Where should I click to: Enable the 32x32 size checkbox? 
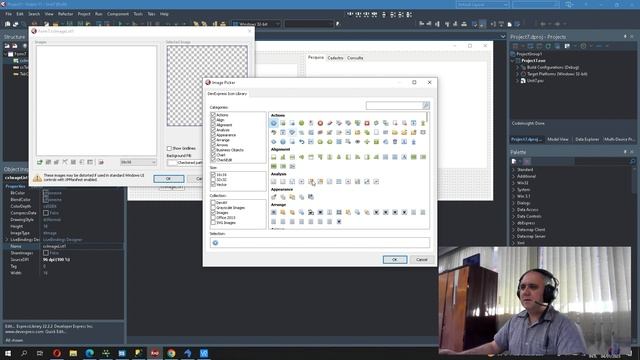point(213,180)
